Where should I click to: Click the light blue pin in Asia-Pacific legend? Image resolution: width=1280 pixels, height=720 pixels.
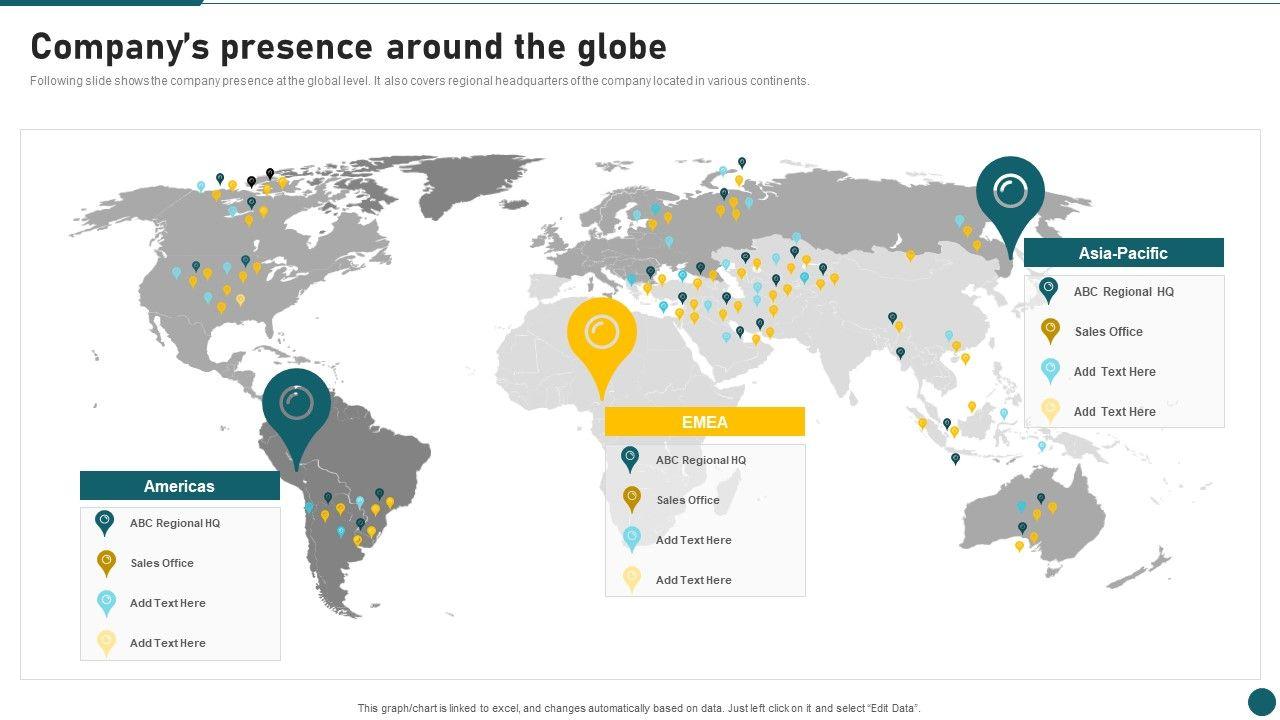pyautogui.click(x=1050, y=371)
